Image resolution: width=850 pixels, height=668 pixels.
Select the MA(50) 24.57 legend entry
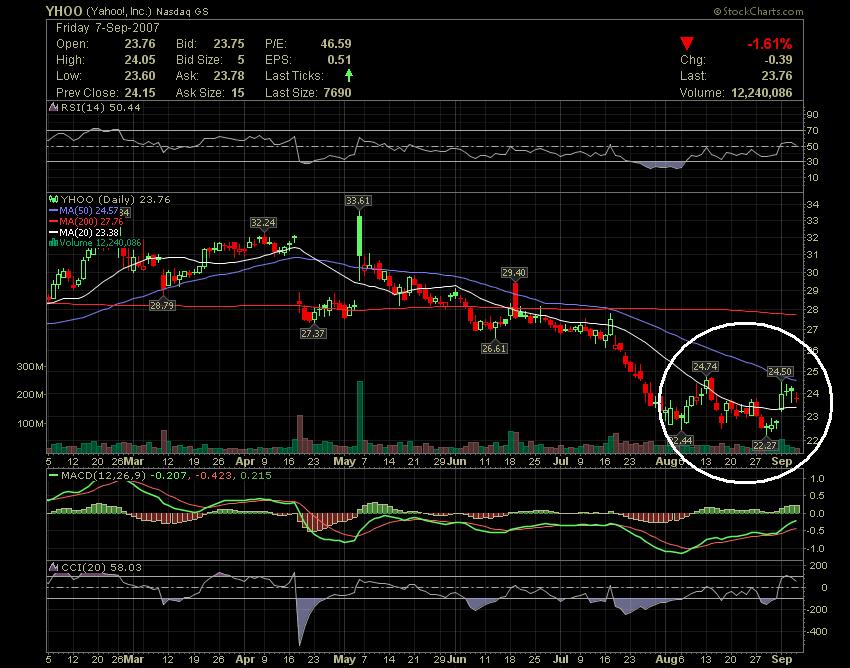(x=83, y=210)
